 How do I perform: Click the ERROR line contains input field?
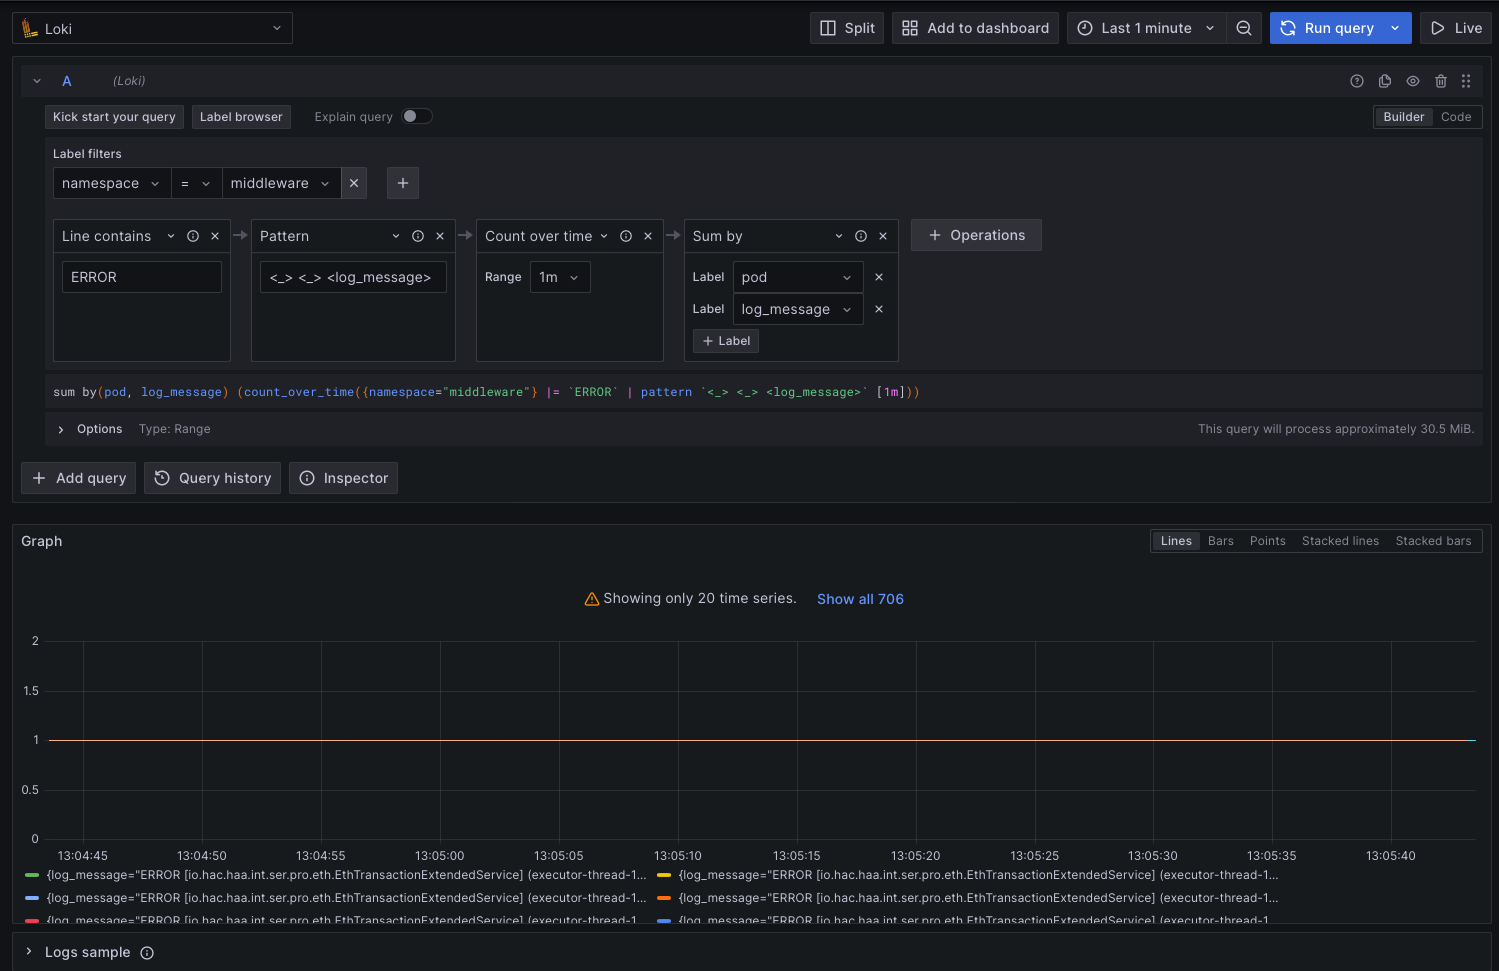(x=140, y=276)
